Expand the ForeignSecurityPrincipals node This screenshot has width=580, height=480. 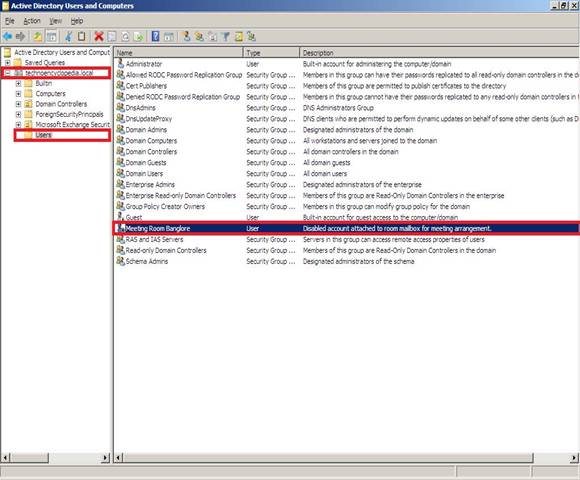click(x=18, y=114)
